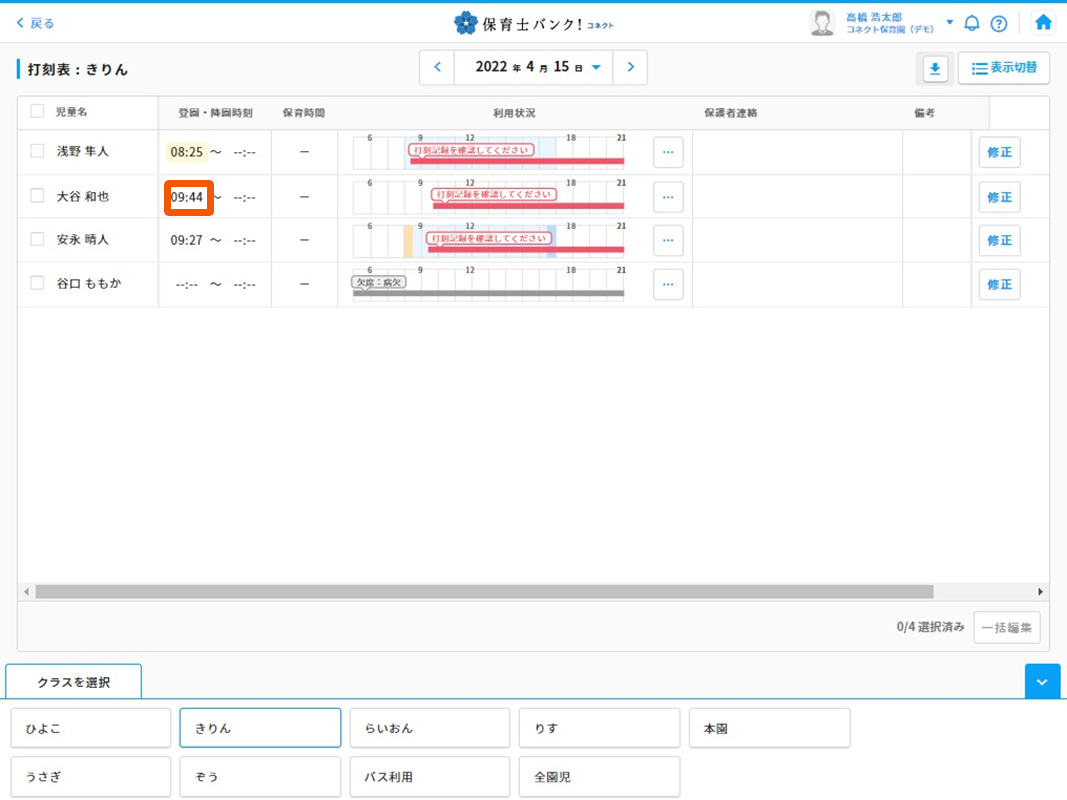Click the download icon button
Image resolution: width=1067 pixels, height=800 pixels.
935,68
